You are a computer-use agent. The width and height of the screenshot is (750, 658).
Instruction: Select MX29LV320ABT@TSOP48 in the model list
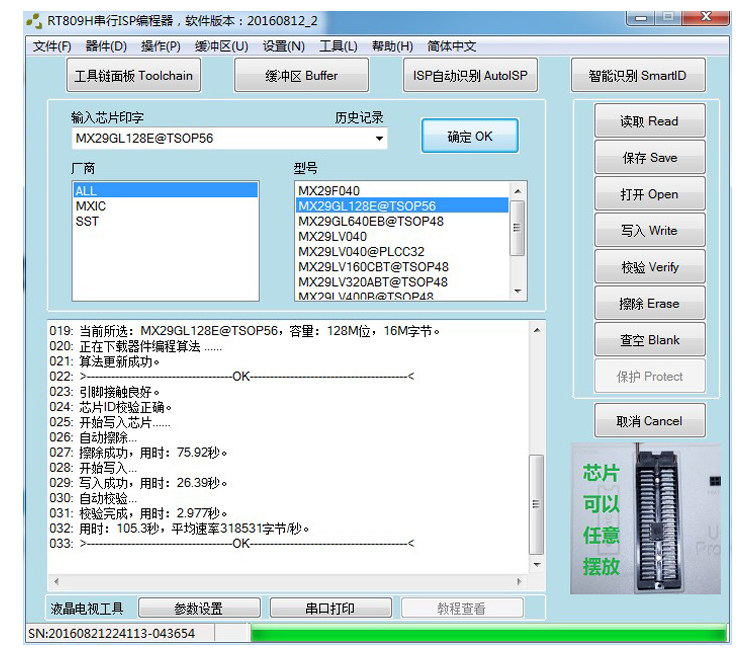[x=402, y=282]
